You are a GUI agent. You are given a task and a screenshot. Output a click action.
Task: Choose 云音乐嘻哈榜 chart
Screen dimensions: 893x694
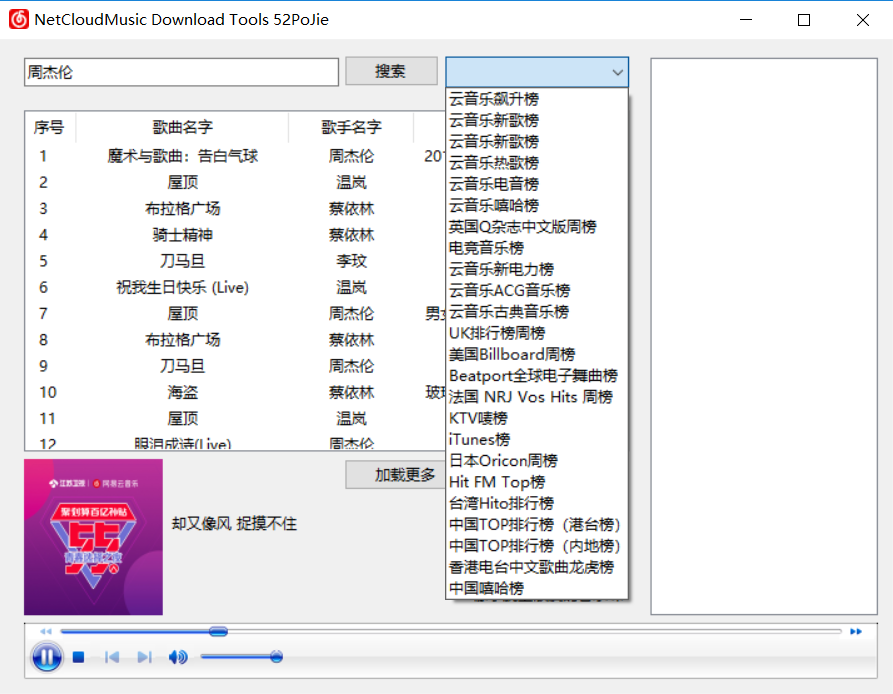coord(536,205)
